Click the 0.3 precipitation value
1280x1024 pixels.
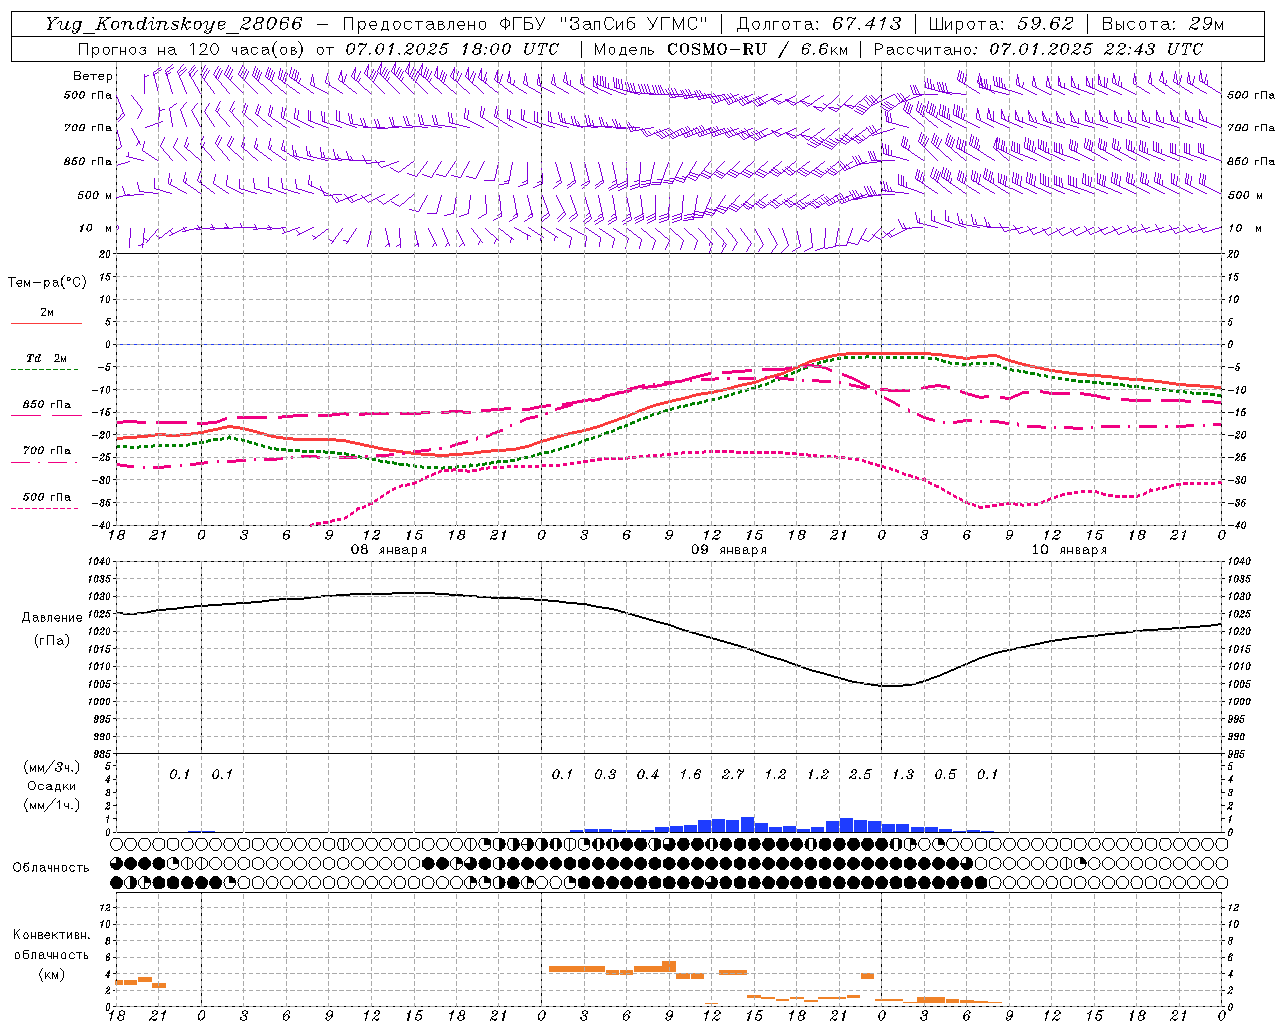coord(605,775)
